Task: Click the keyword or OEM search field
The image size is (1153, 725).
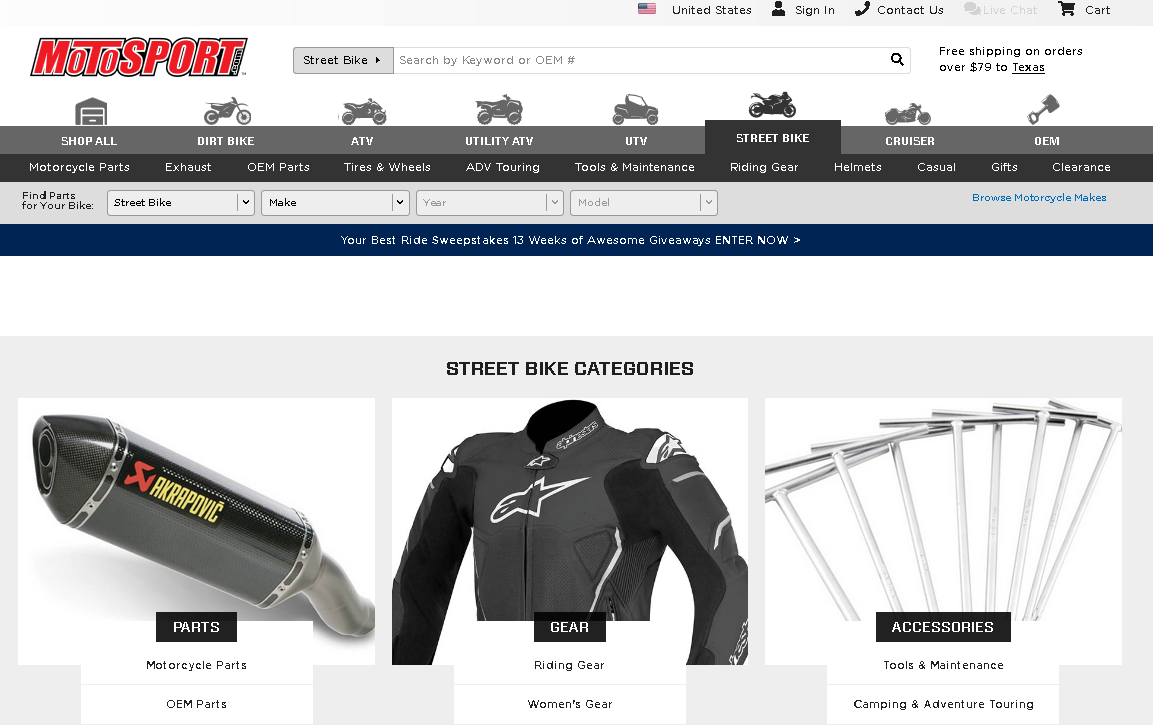Action: tap(640, 60)
